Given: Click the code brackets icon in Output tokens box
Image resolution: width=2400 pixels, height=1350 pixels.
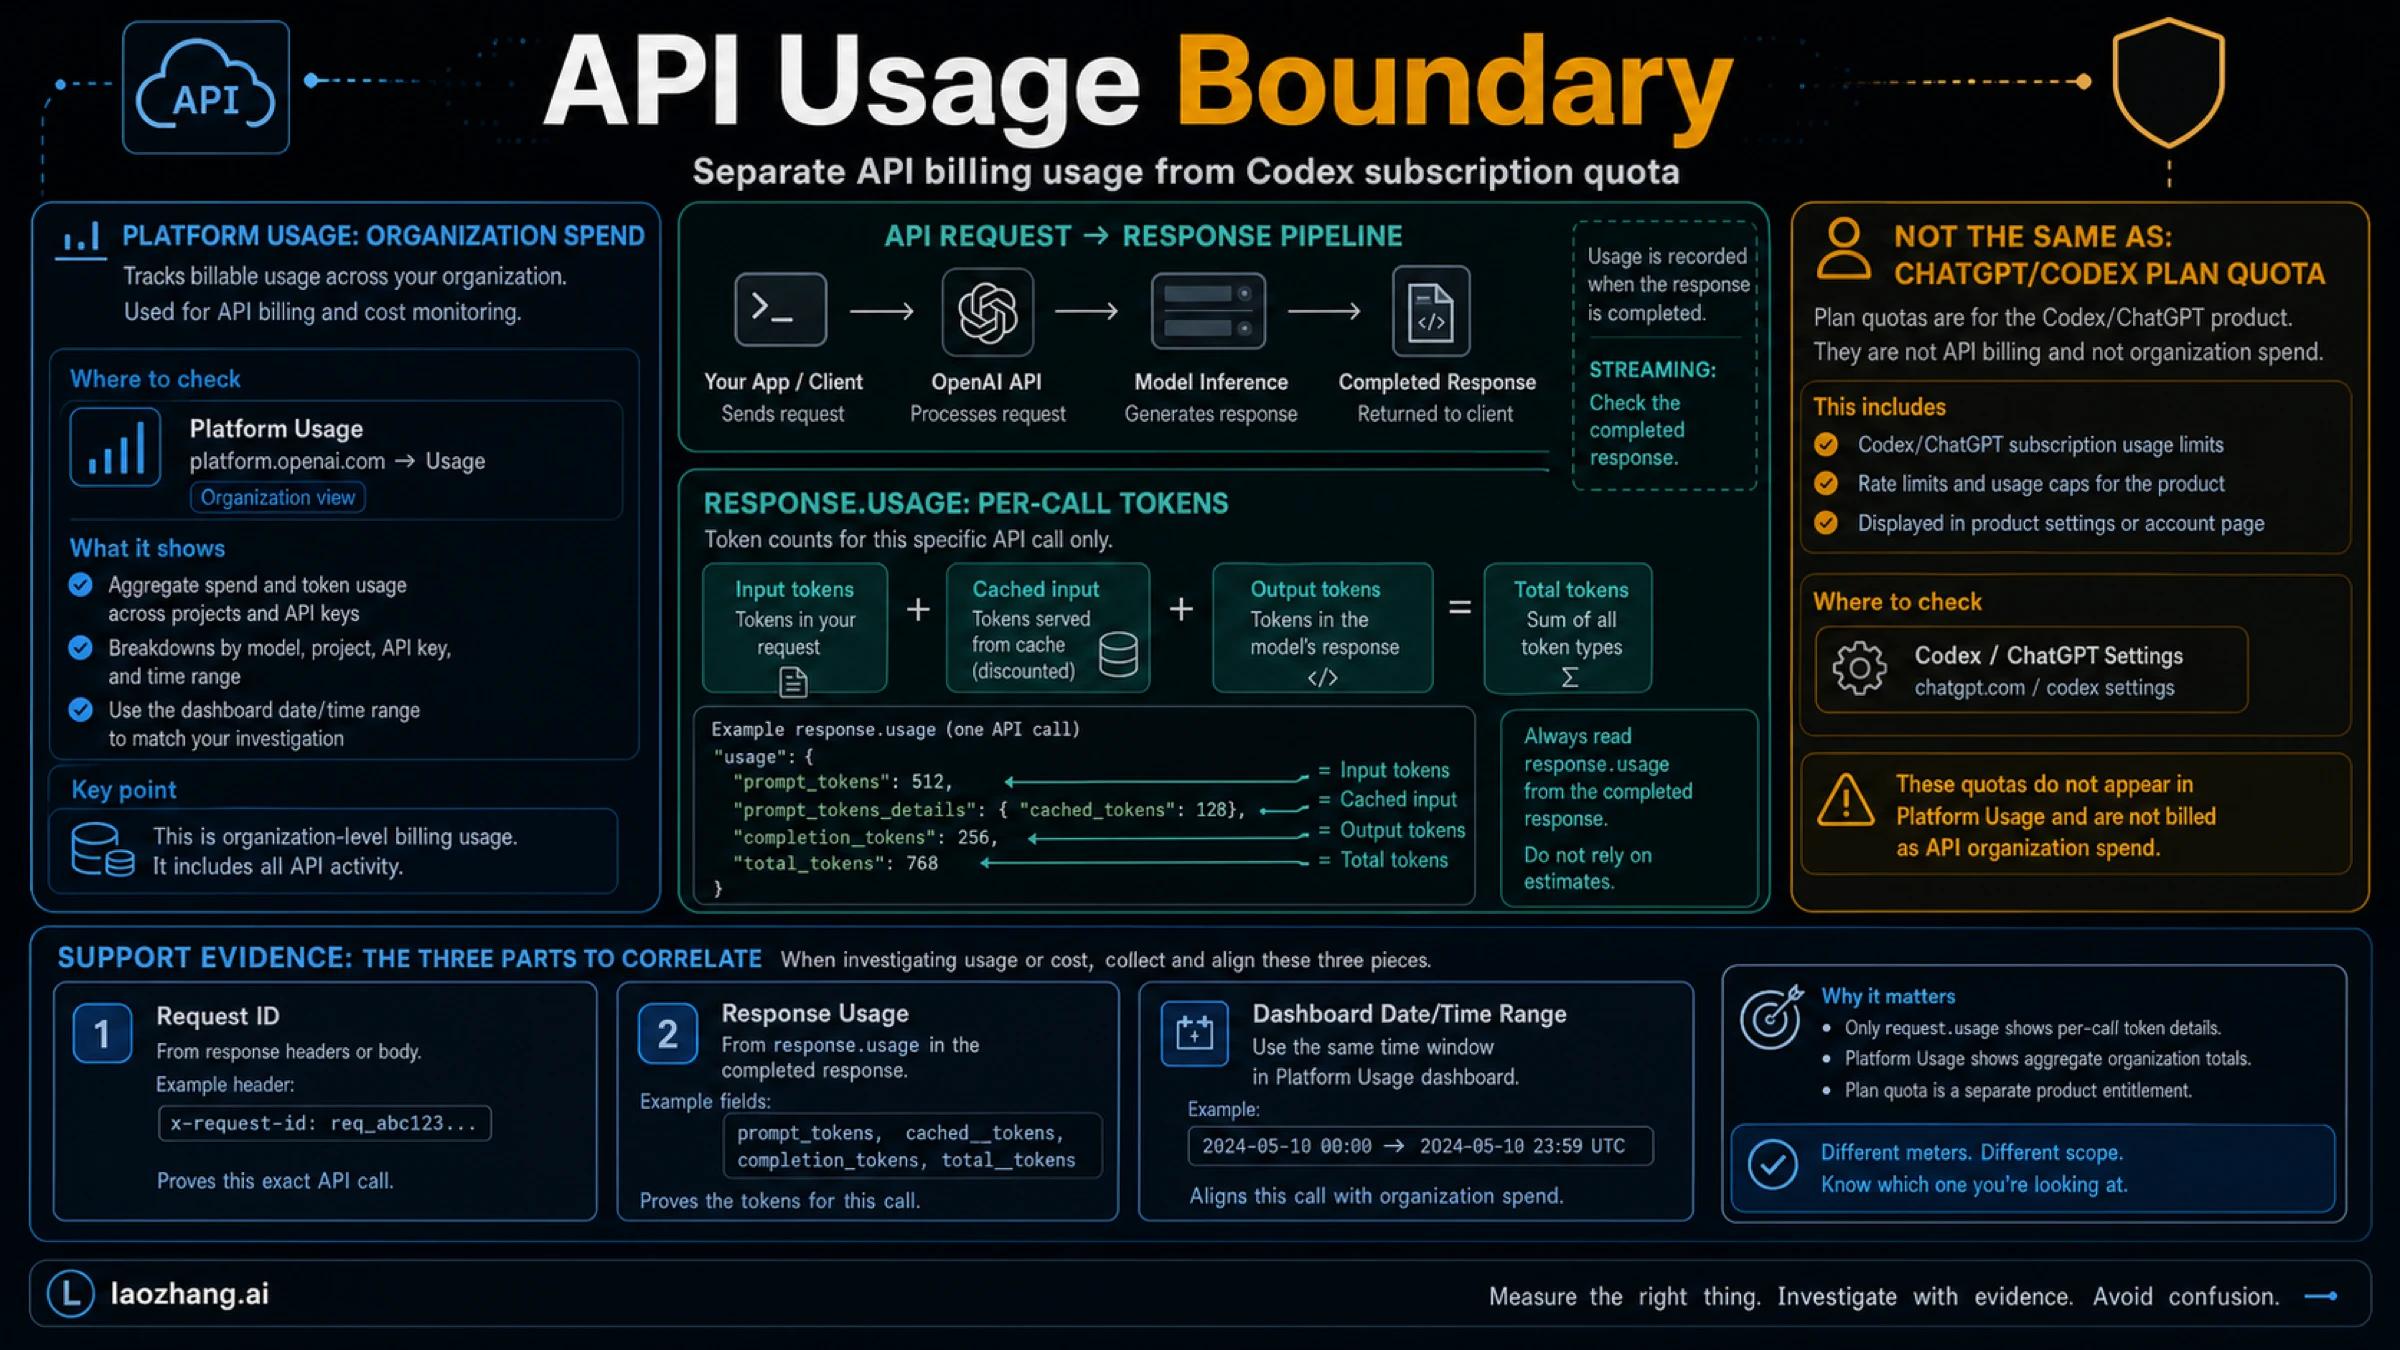Looking at the screenshot, I should 1322,677.
